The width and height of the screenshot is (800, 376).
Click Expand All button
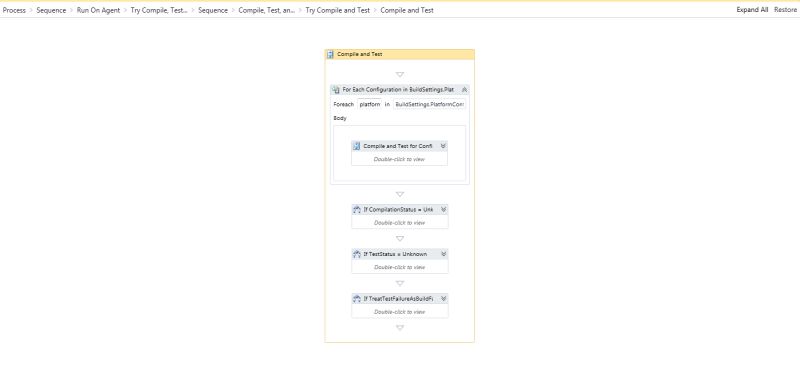(752, 10)
